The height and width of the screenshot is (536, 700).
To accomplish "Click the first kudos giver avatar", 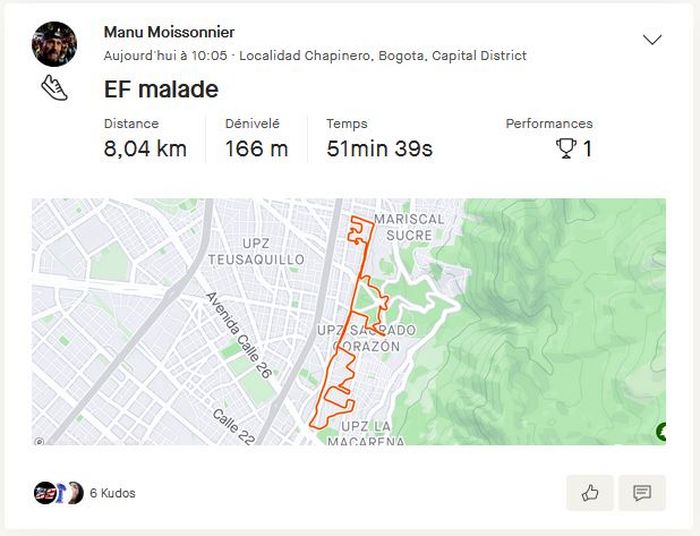I will pos(44,493).
